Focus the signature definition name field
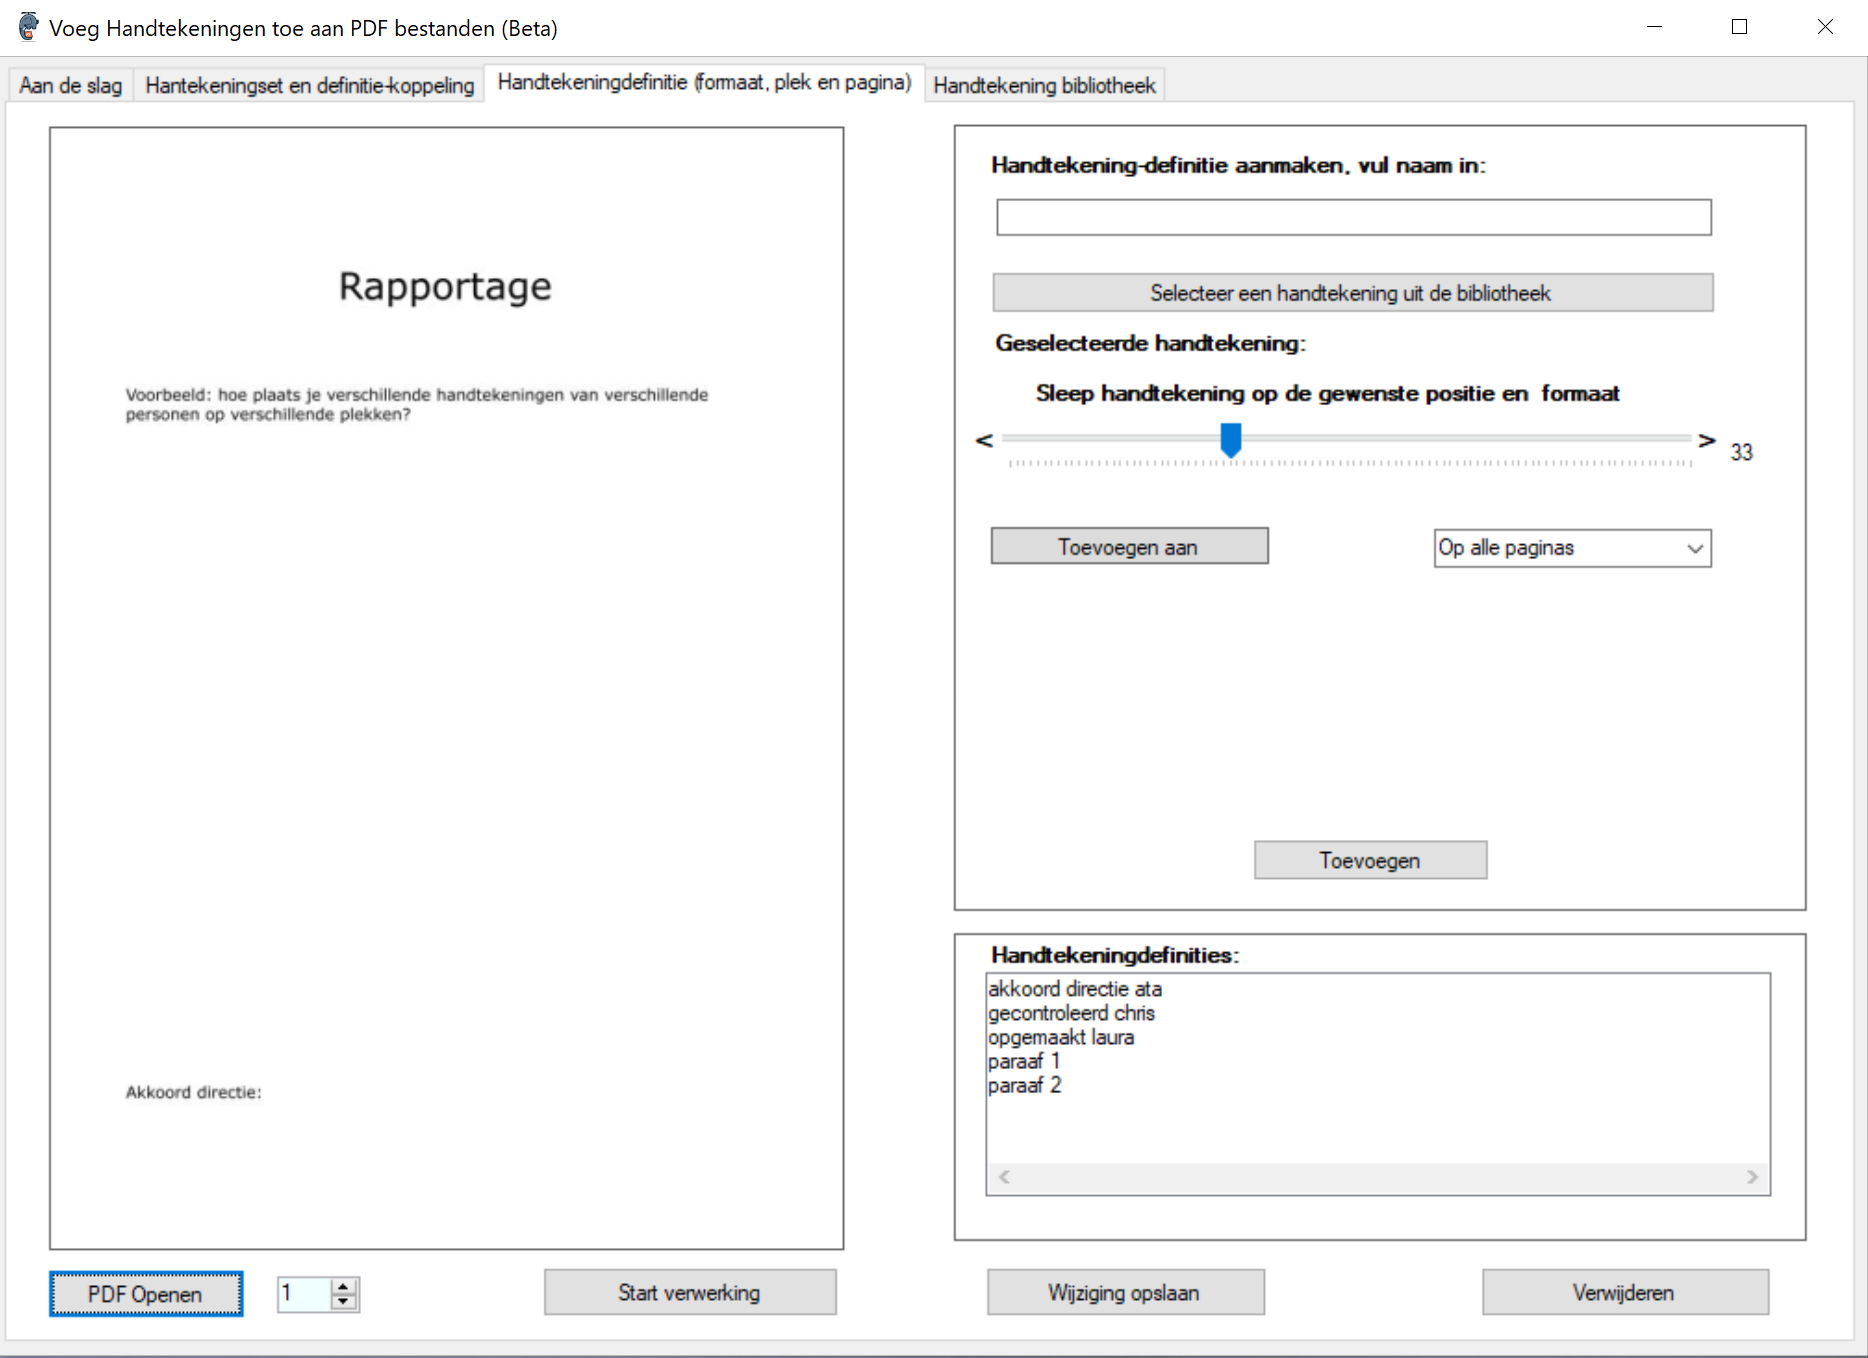 coord(1353,217)
